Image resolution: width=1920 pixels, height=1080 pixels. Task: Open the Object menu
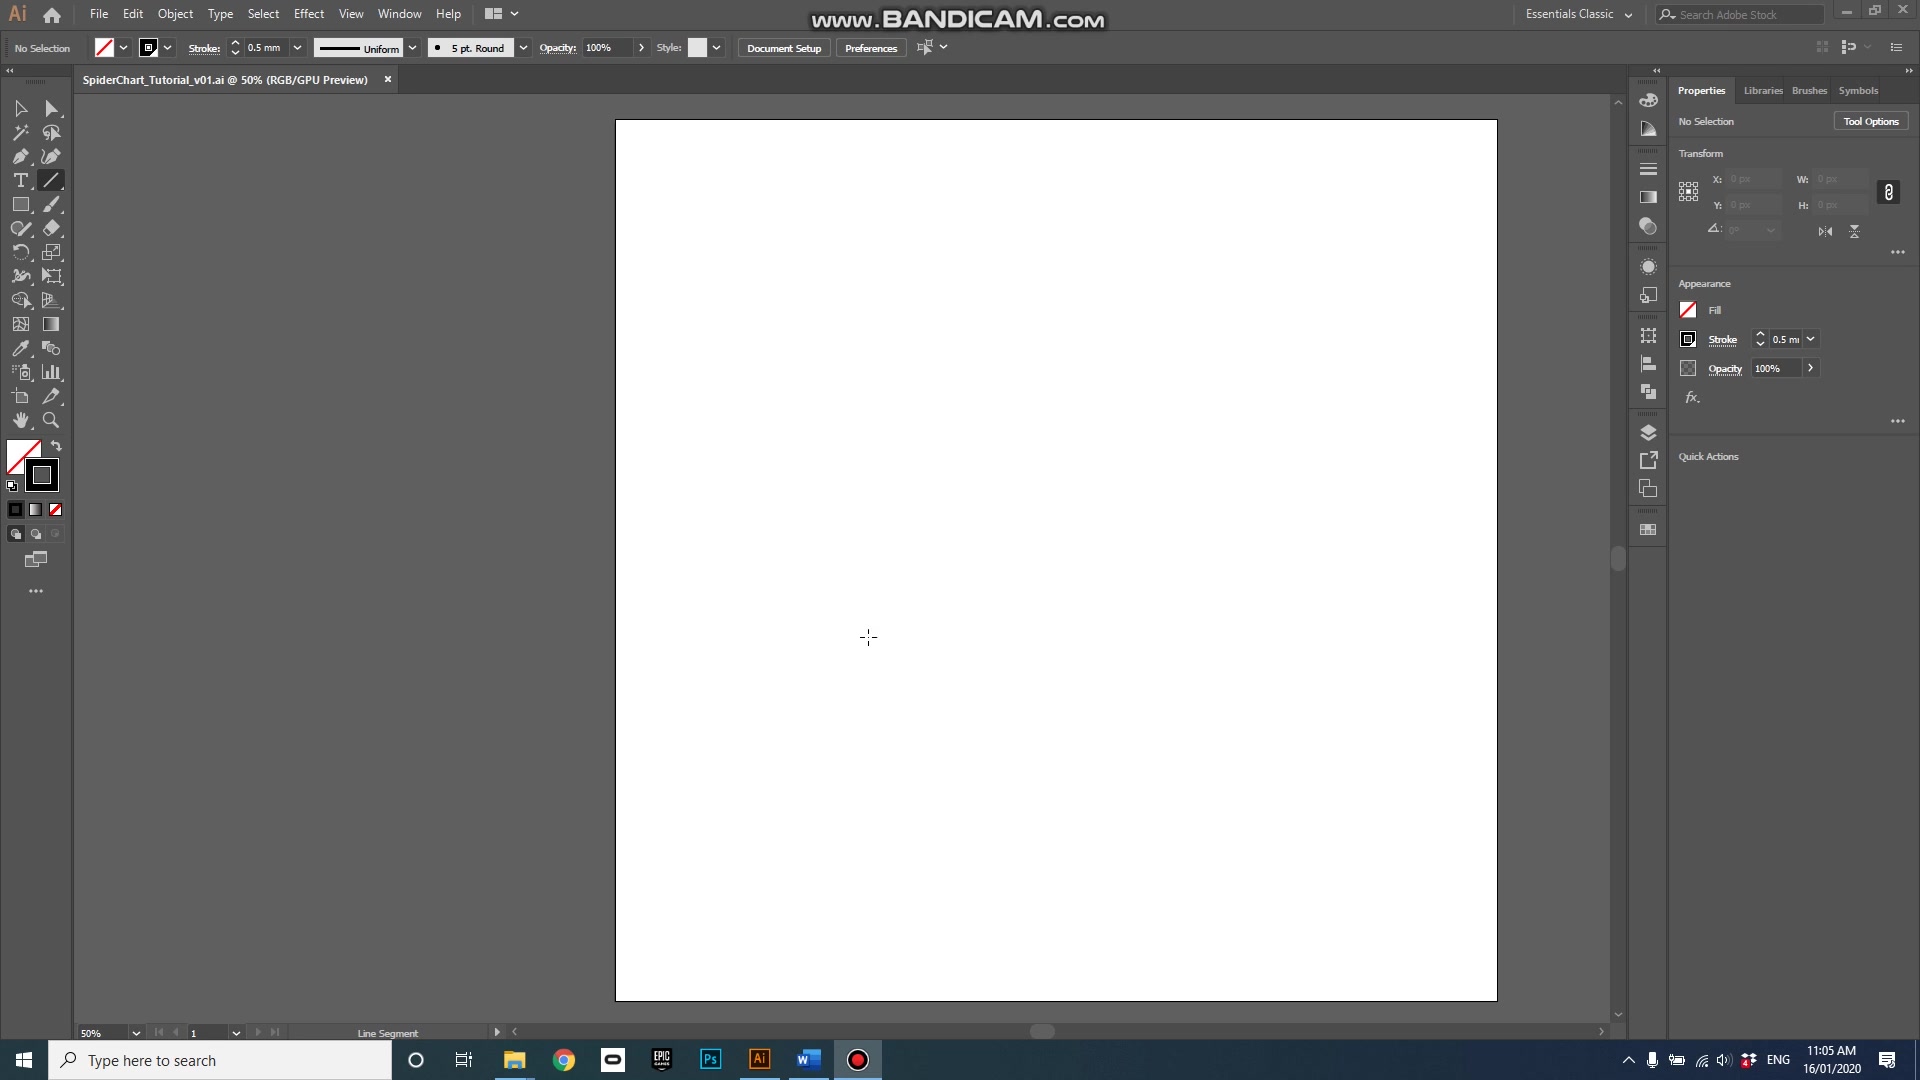(175, 14)
